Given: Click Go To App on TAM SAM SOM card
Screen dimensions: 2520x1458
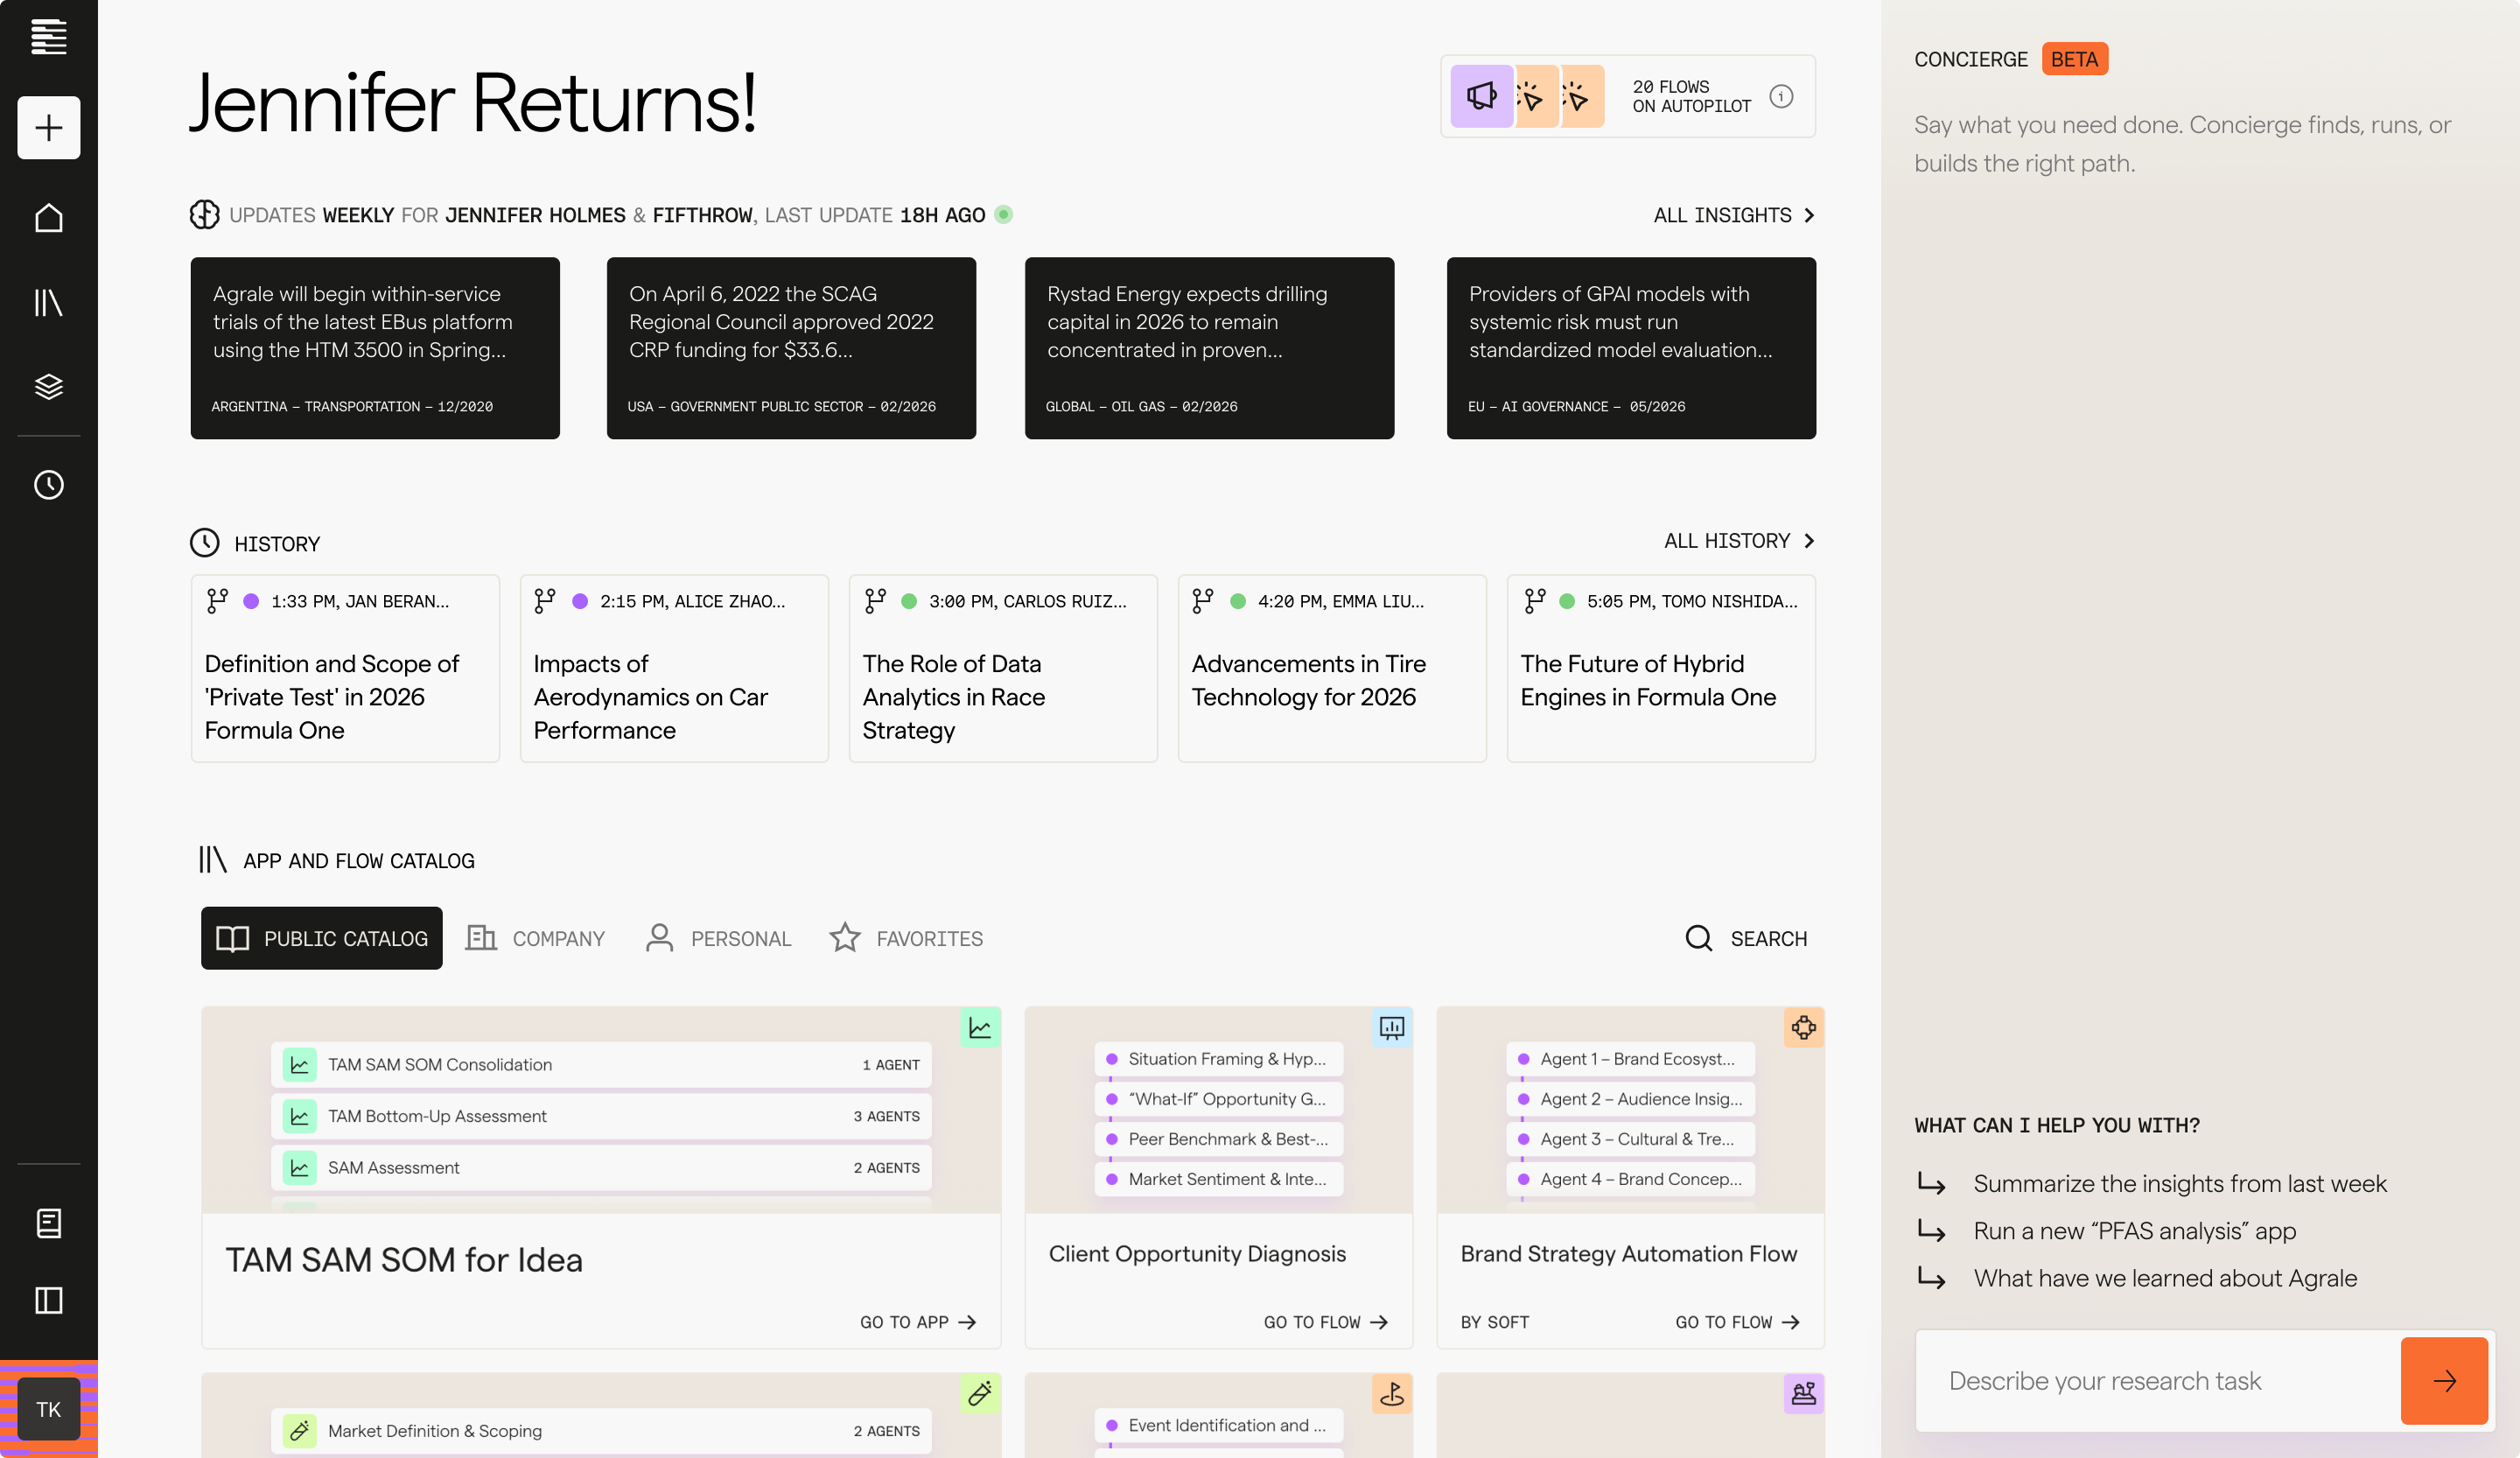Looking at the screenshot, I should pyautogui.click(x=918, y=1322).
